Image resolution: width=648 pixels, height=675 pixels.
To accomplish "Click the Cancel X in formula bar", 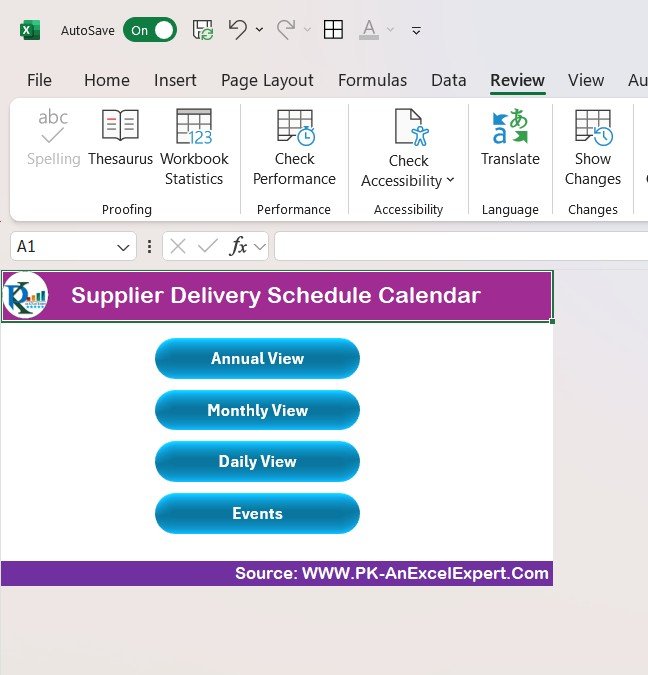I will (x=177, y=247).
